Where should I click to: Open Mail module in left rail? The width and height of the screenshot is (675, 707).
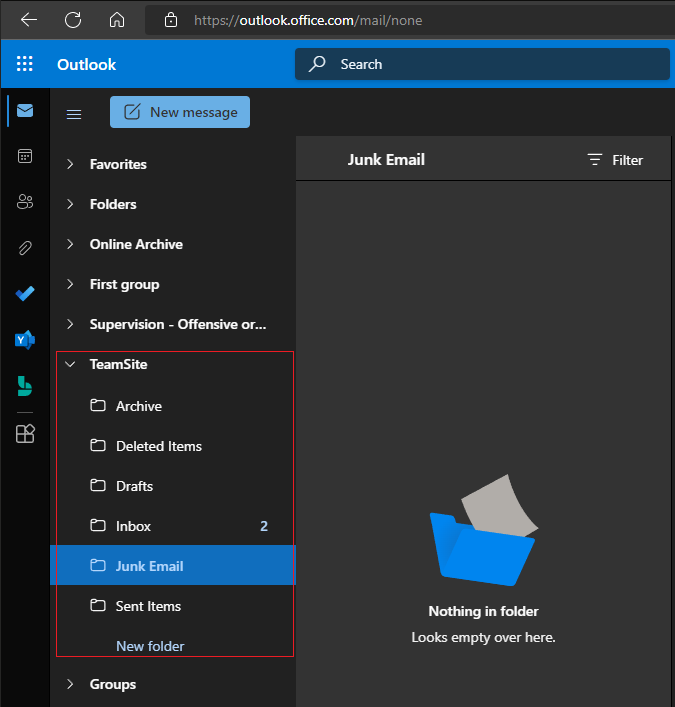click(x=25, y=110)
